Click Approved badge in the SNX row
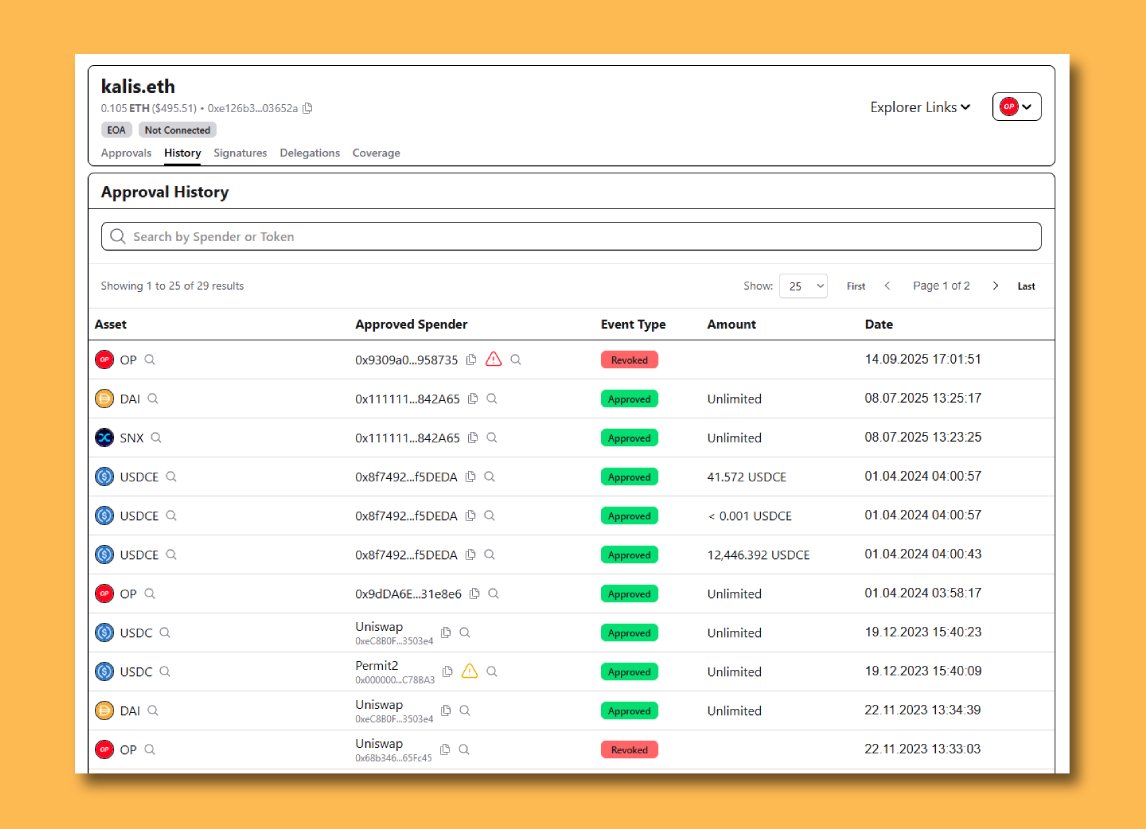The width and height of the screenshot is (1146, 829). coord(629,438)
